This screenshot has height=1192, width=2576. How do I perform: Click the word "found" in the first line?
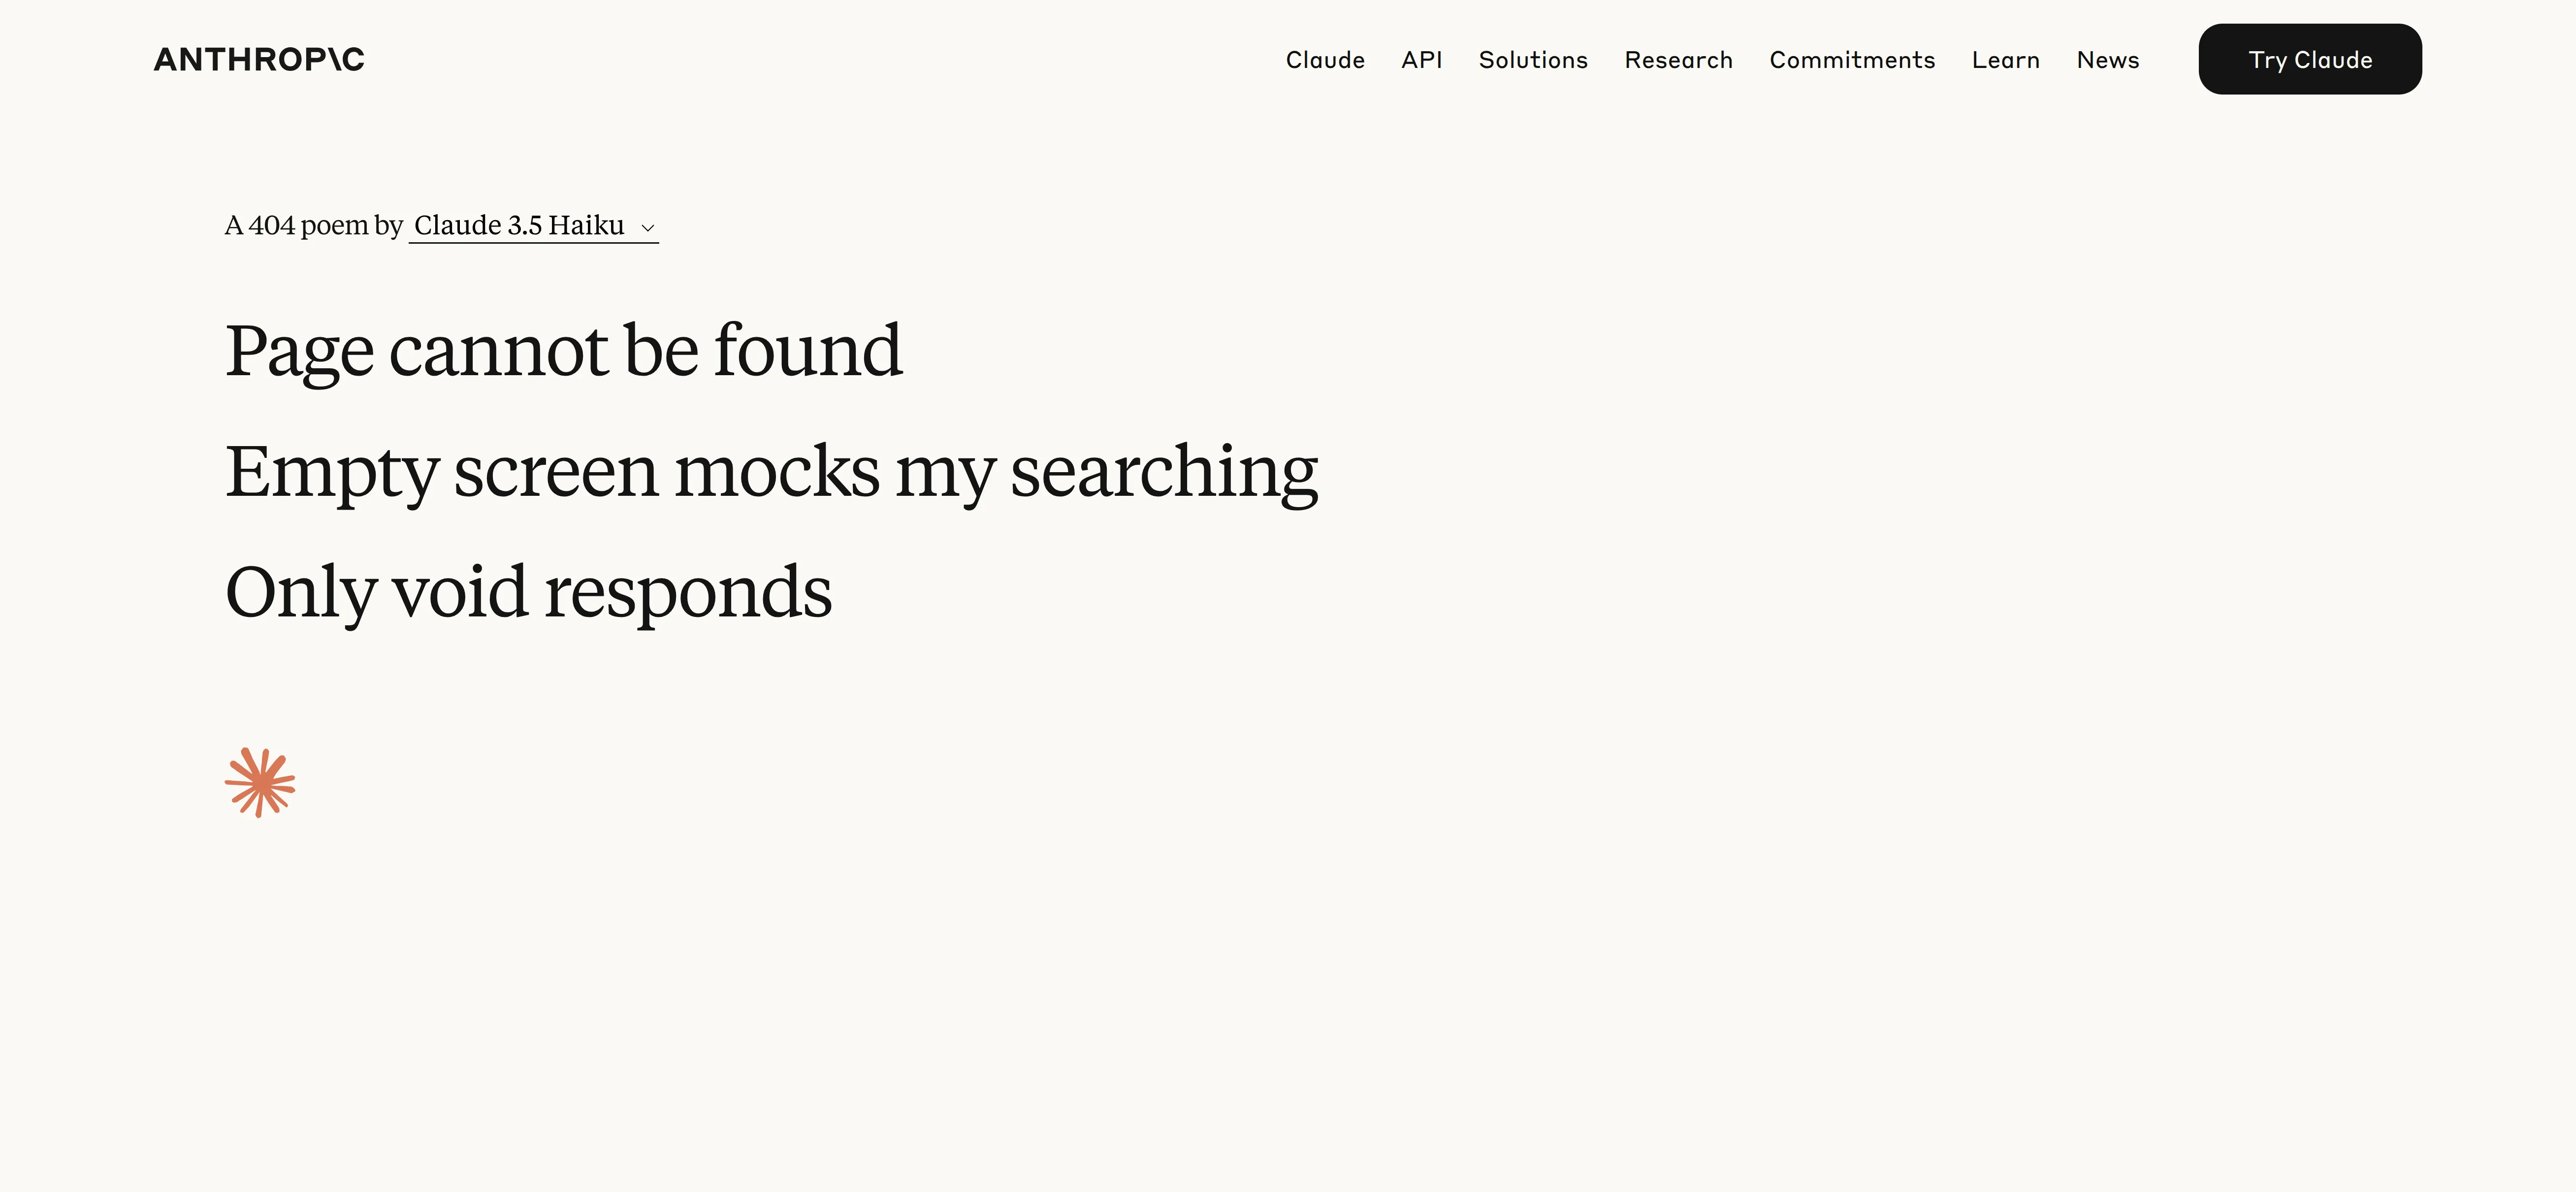808,351
